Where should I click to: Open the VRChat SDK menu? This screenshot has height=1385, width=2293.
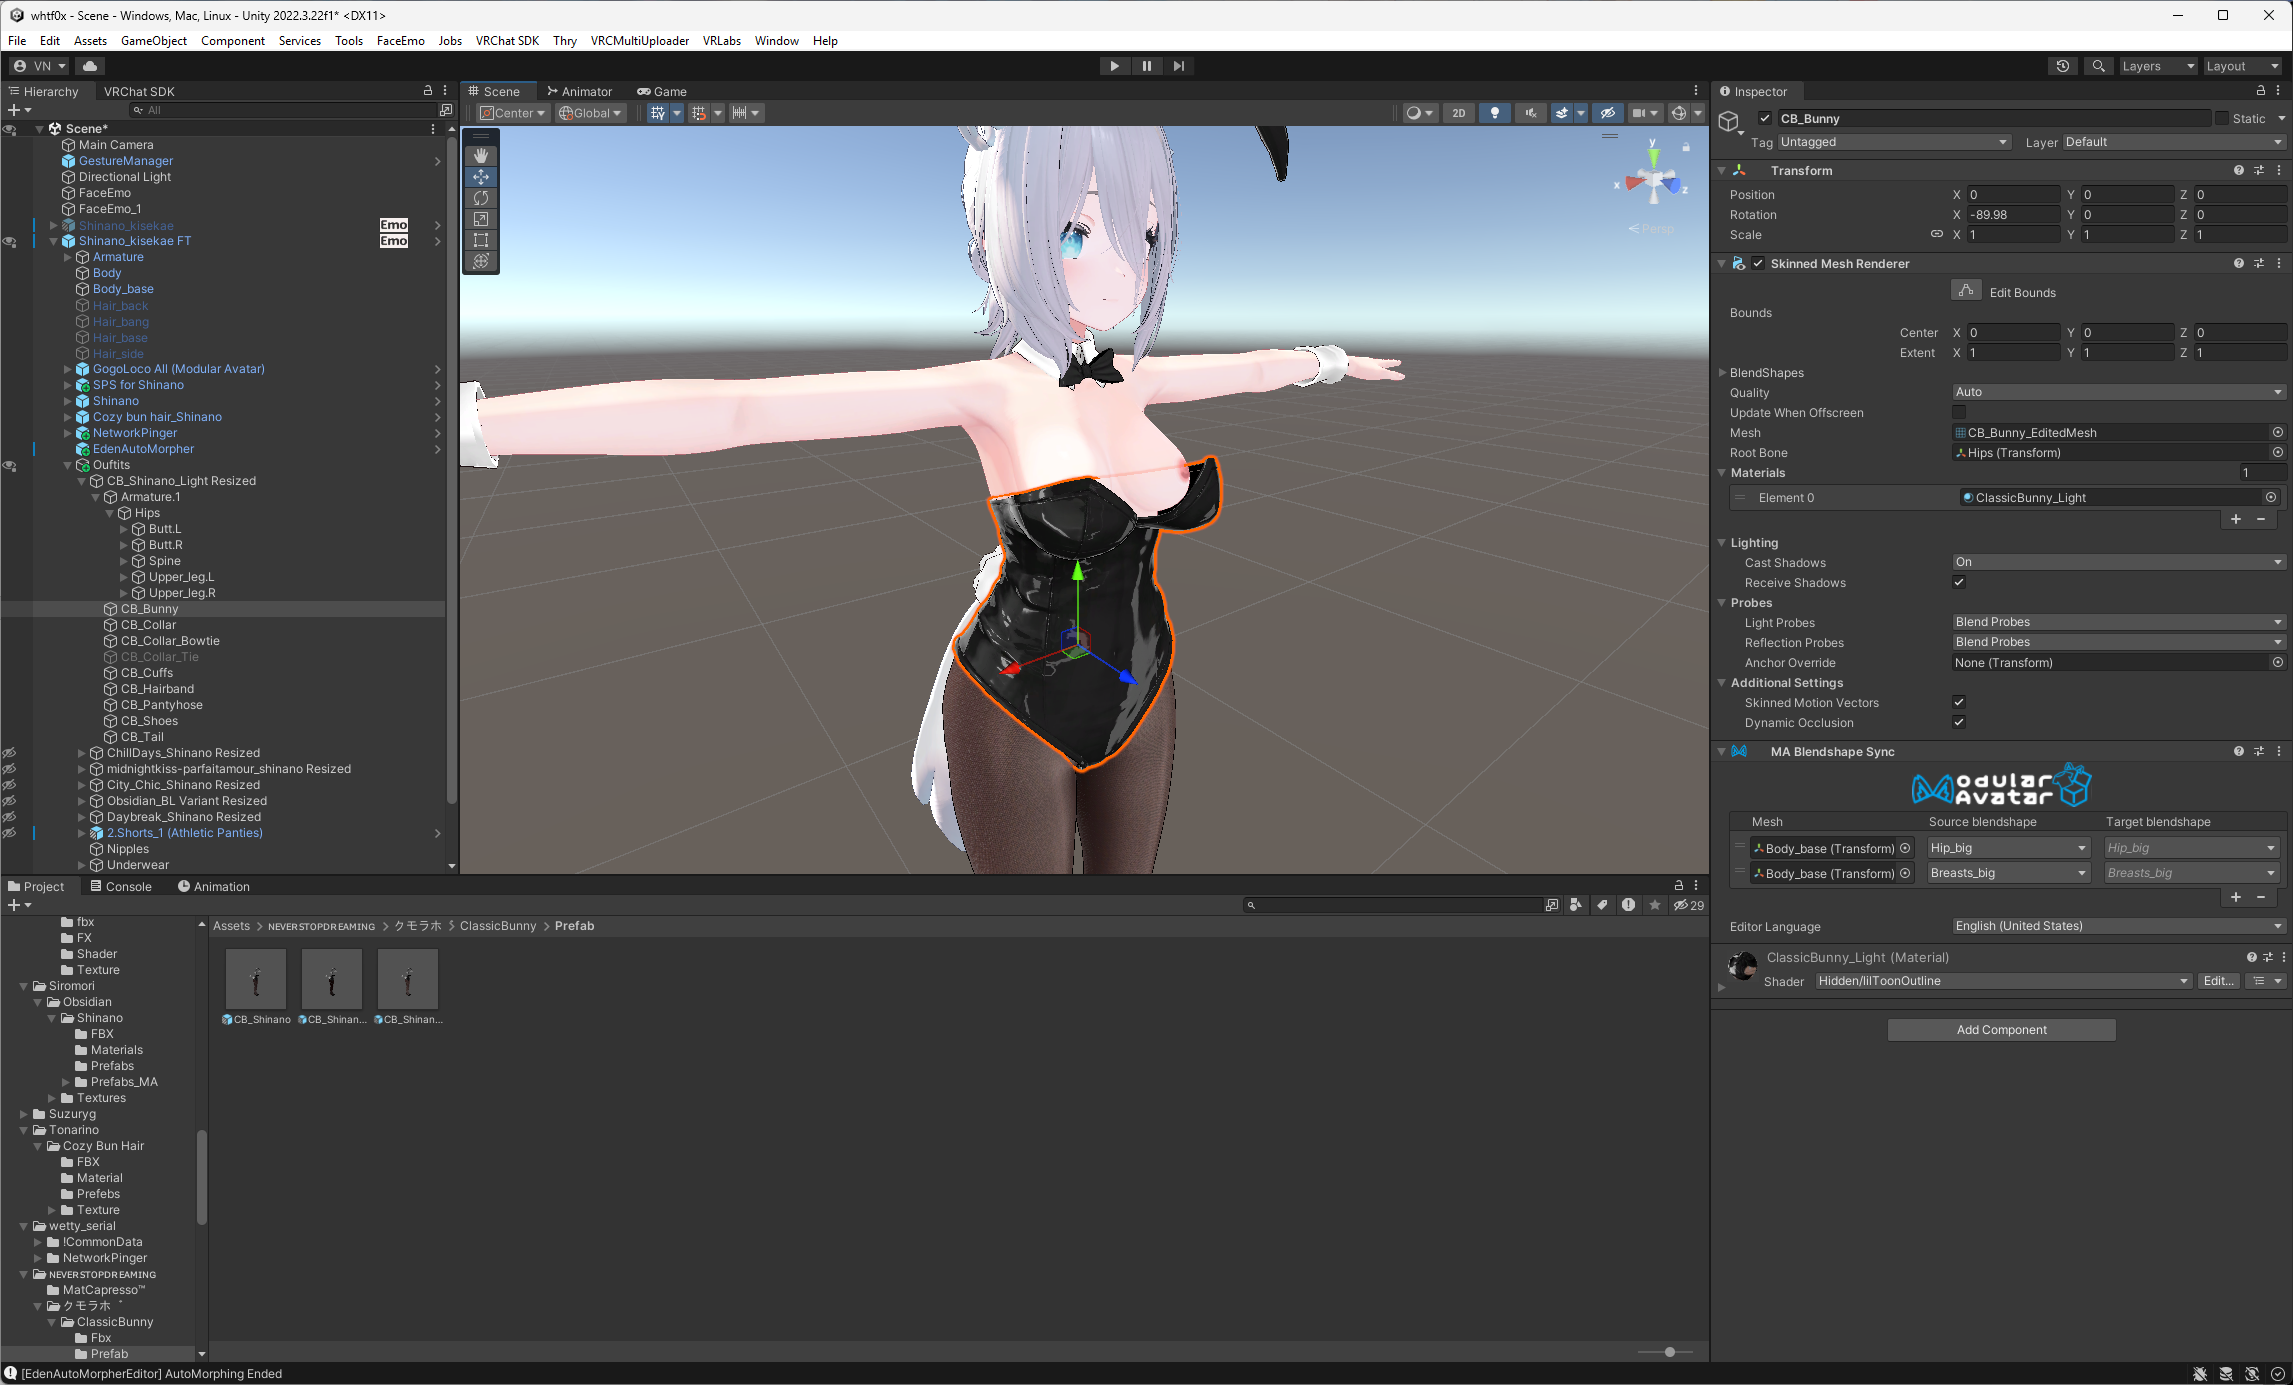(507, 41)
